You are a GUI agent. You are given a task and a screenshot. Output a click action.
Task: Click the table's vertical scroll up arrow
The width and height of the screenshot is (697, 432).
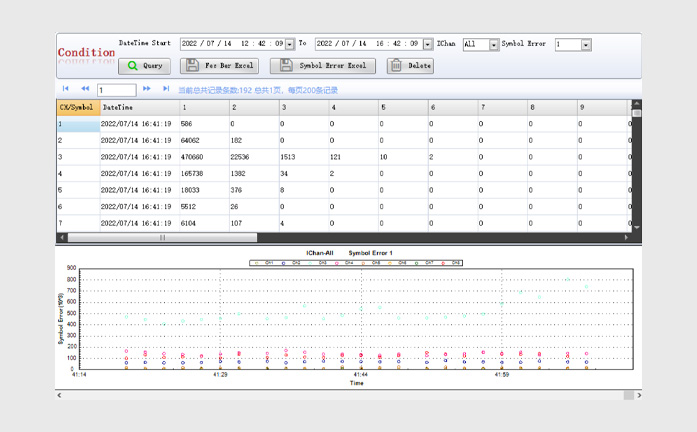(x=637, y=104)
